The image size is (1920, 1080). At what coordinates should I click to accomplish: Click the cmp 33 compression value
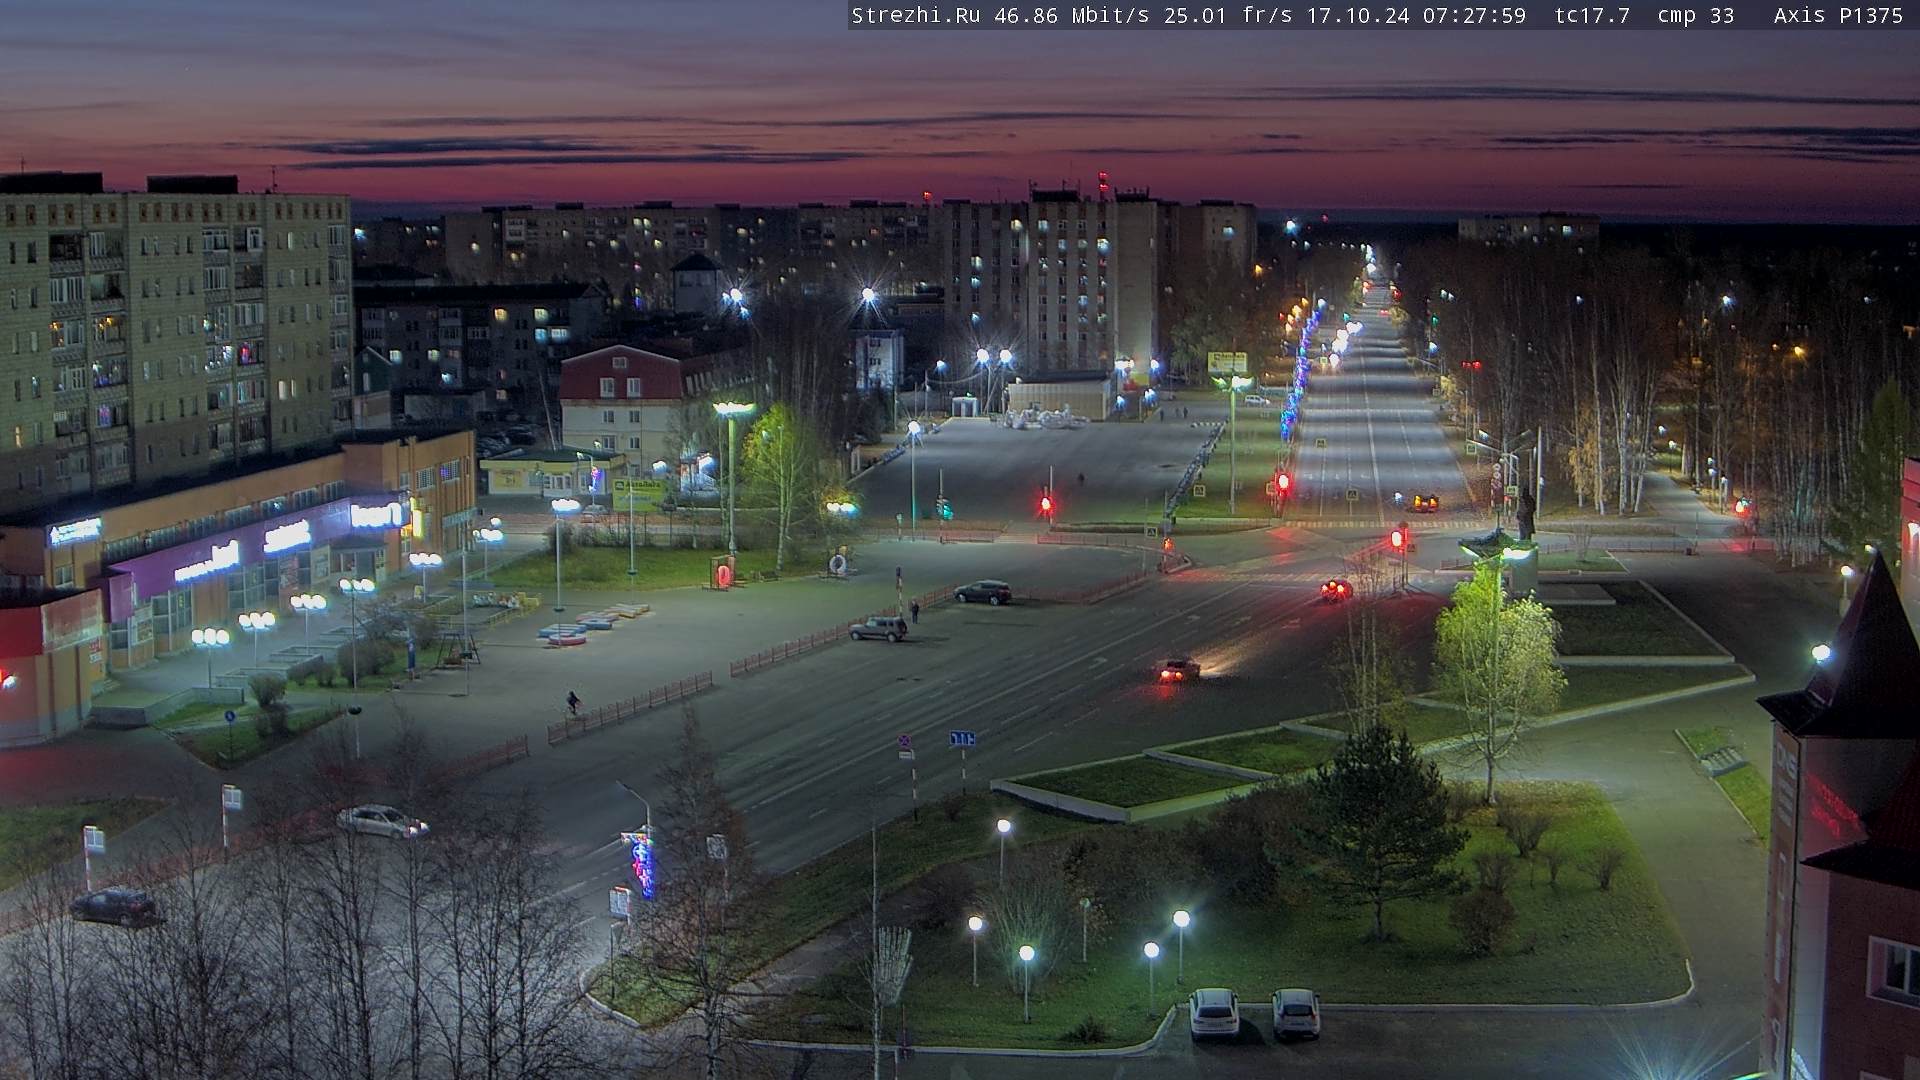click(x=1696, y=15)
